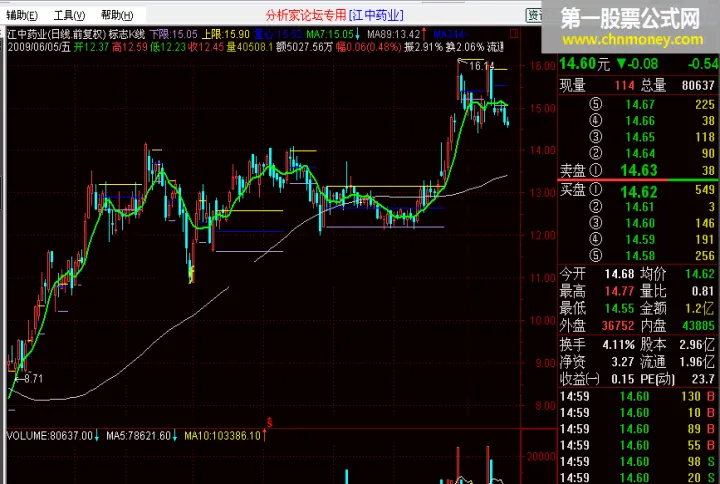
Task: Click the MA10 volume up arrow
Action: click(267, 436)
